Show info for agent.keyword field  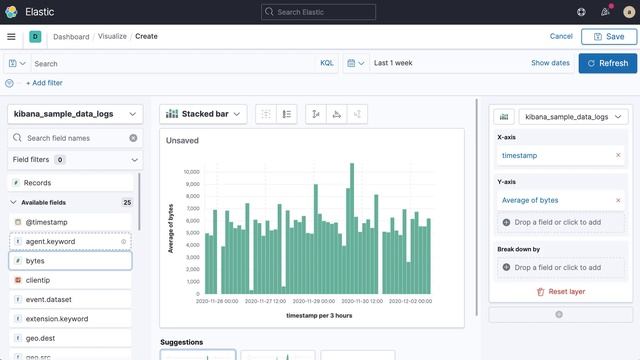click(123, 242)
